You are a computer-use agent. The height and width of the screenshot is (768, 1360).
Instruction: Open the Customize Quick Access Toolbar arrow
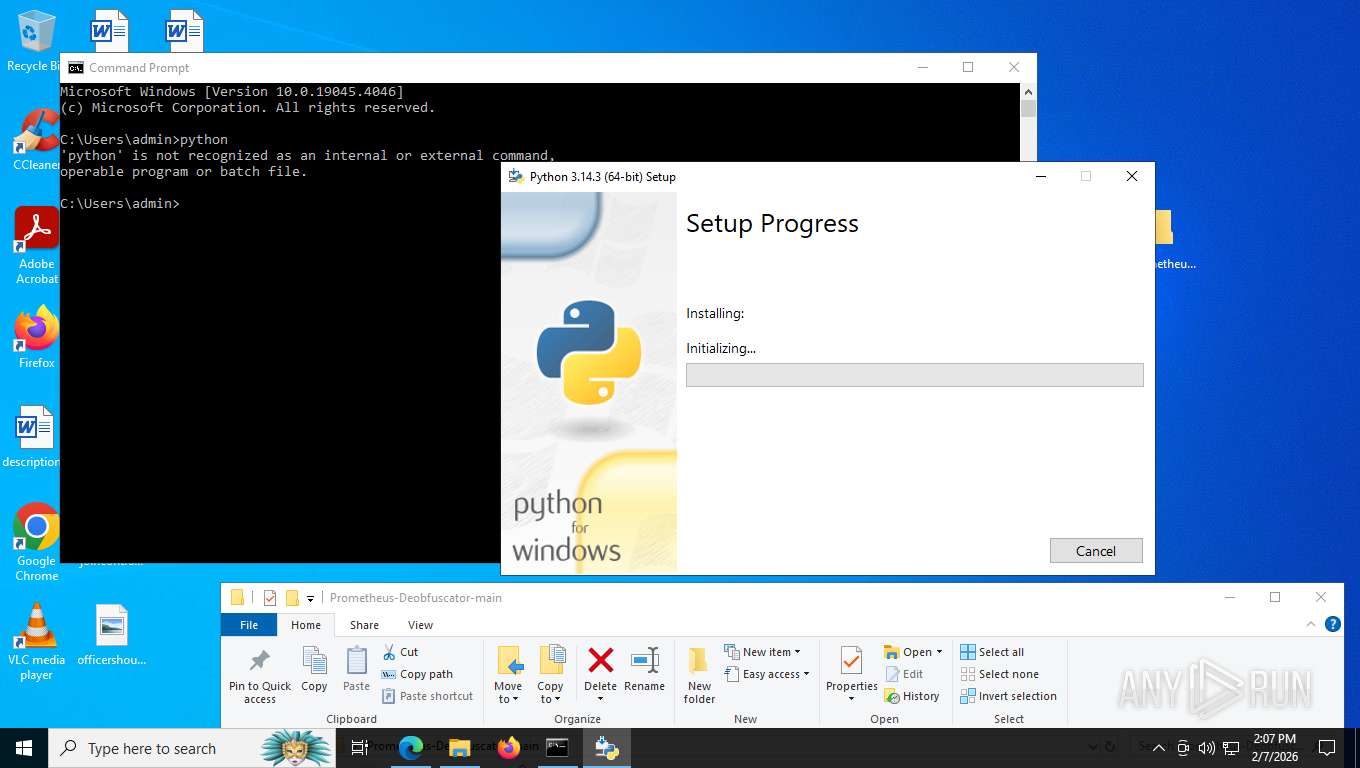point(310,599)
